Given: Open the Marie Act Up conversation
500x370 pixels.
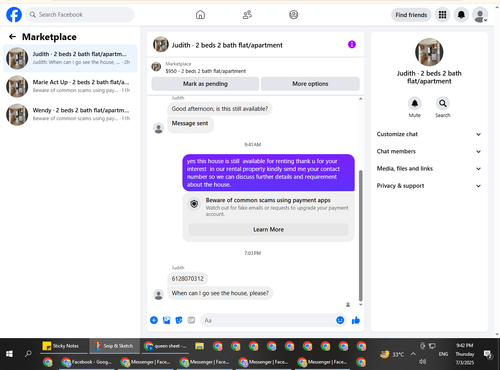Looking at the screenshot, I should click(x=70, y=86).
